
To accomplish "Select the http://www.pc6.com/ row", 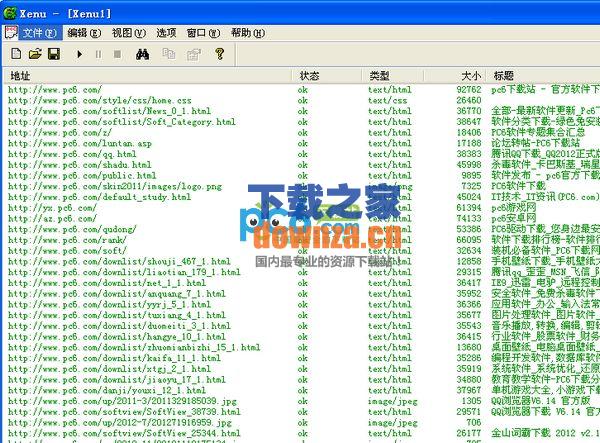I will (x=55, y=90).
